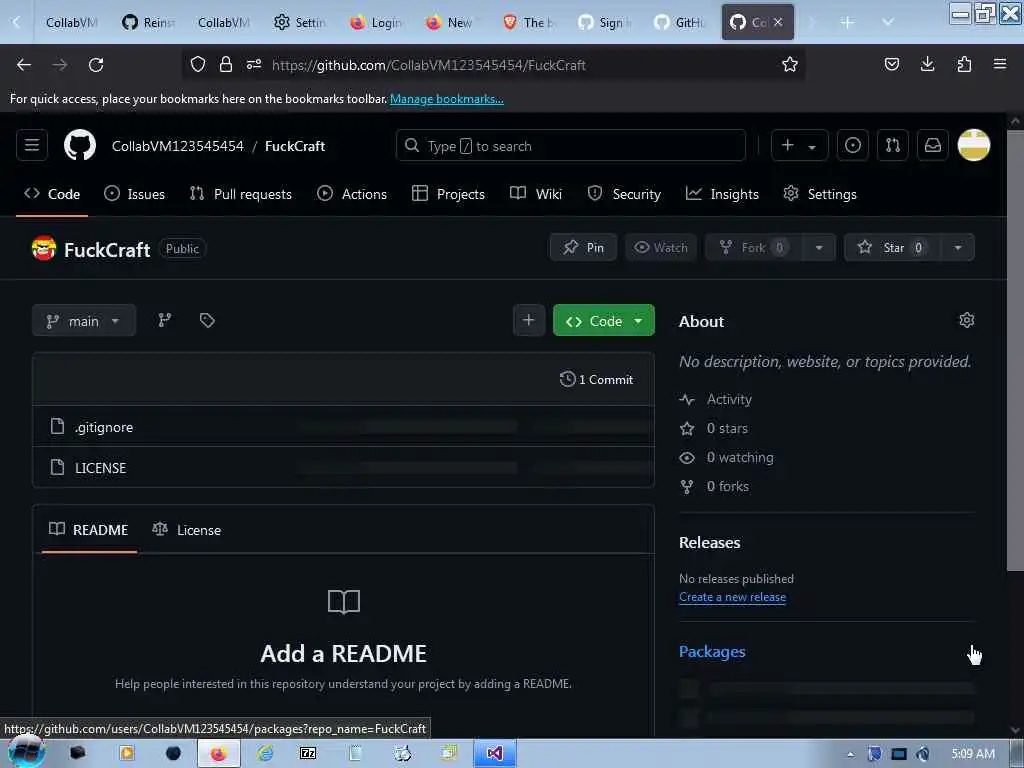1024x768 pixels.
Task: Open a new browser tab
Action: (847, 22)
